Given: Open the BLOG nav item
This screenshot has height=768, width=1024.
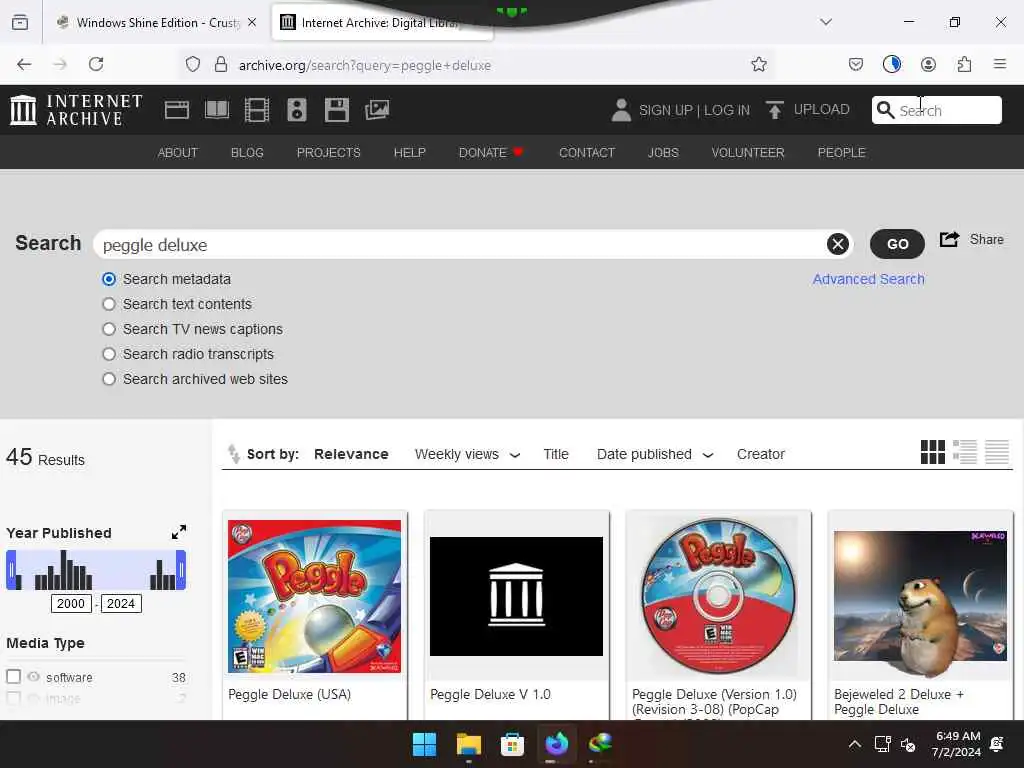Looking at the screenshot, I should [x=247, y=152].
